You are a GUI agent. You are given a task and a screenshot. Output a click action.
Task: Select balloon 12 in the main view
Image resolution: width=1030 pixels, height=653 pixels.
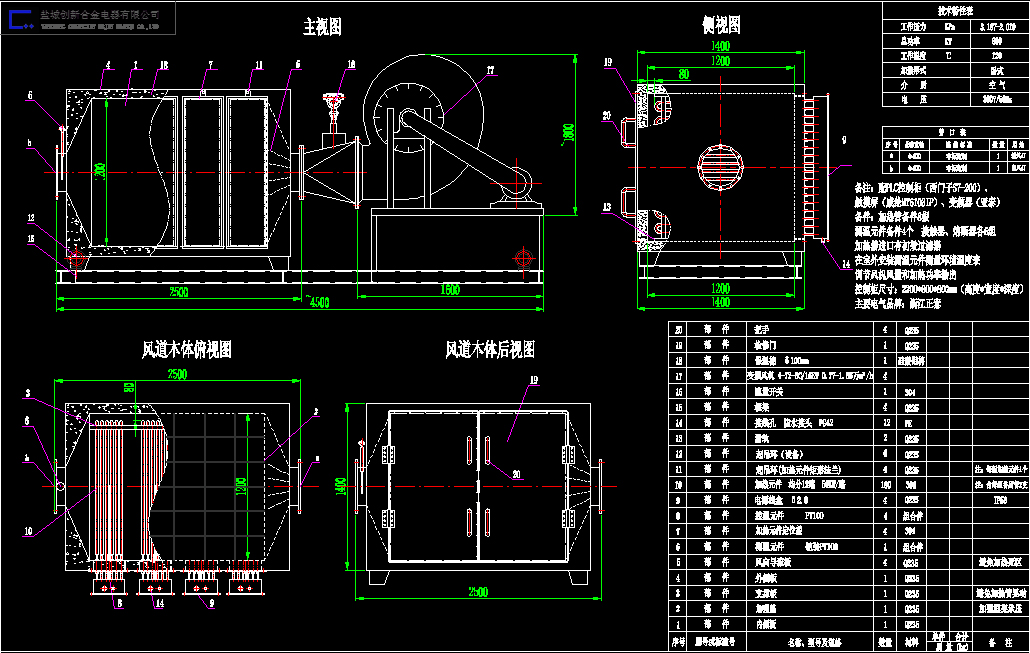click(x=31, y=218)
